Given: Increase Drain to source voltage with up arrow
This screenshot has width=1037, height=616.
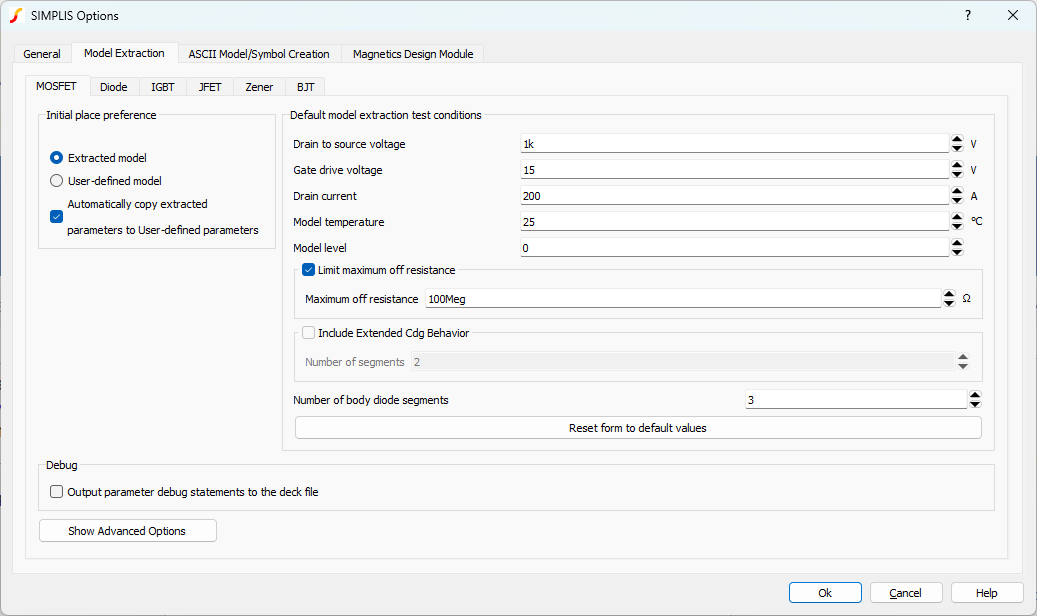Looking at the screenshot, I should click(957, 139).
